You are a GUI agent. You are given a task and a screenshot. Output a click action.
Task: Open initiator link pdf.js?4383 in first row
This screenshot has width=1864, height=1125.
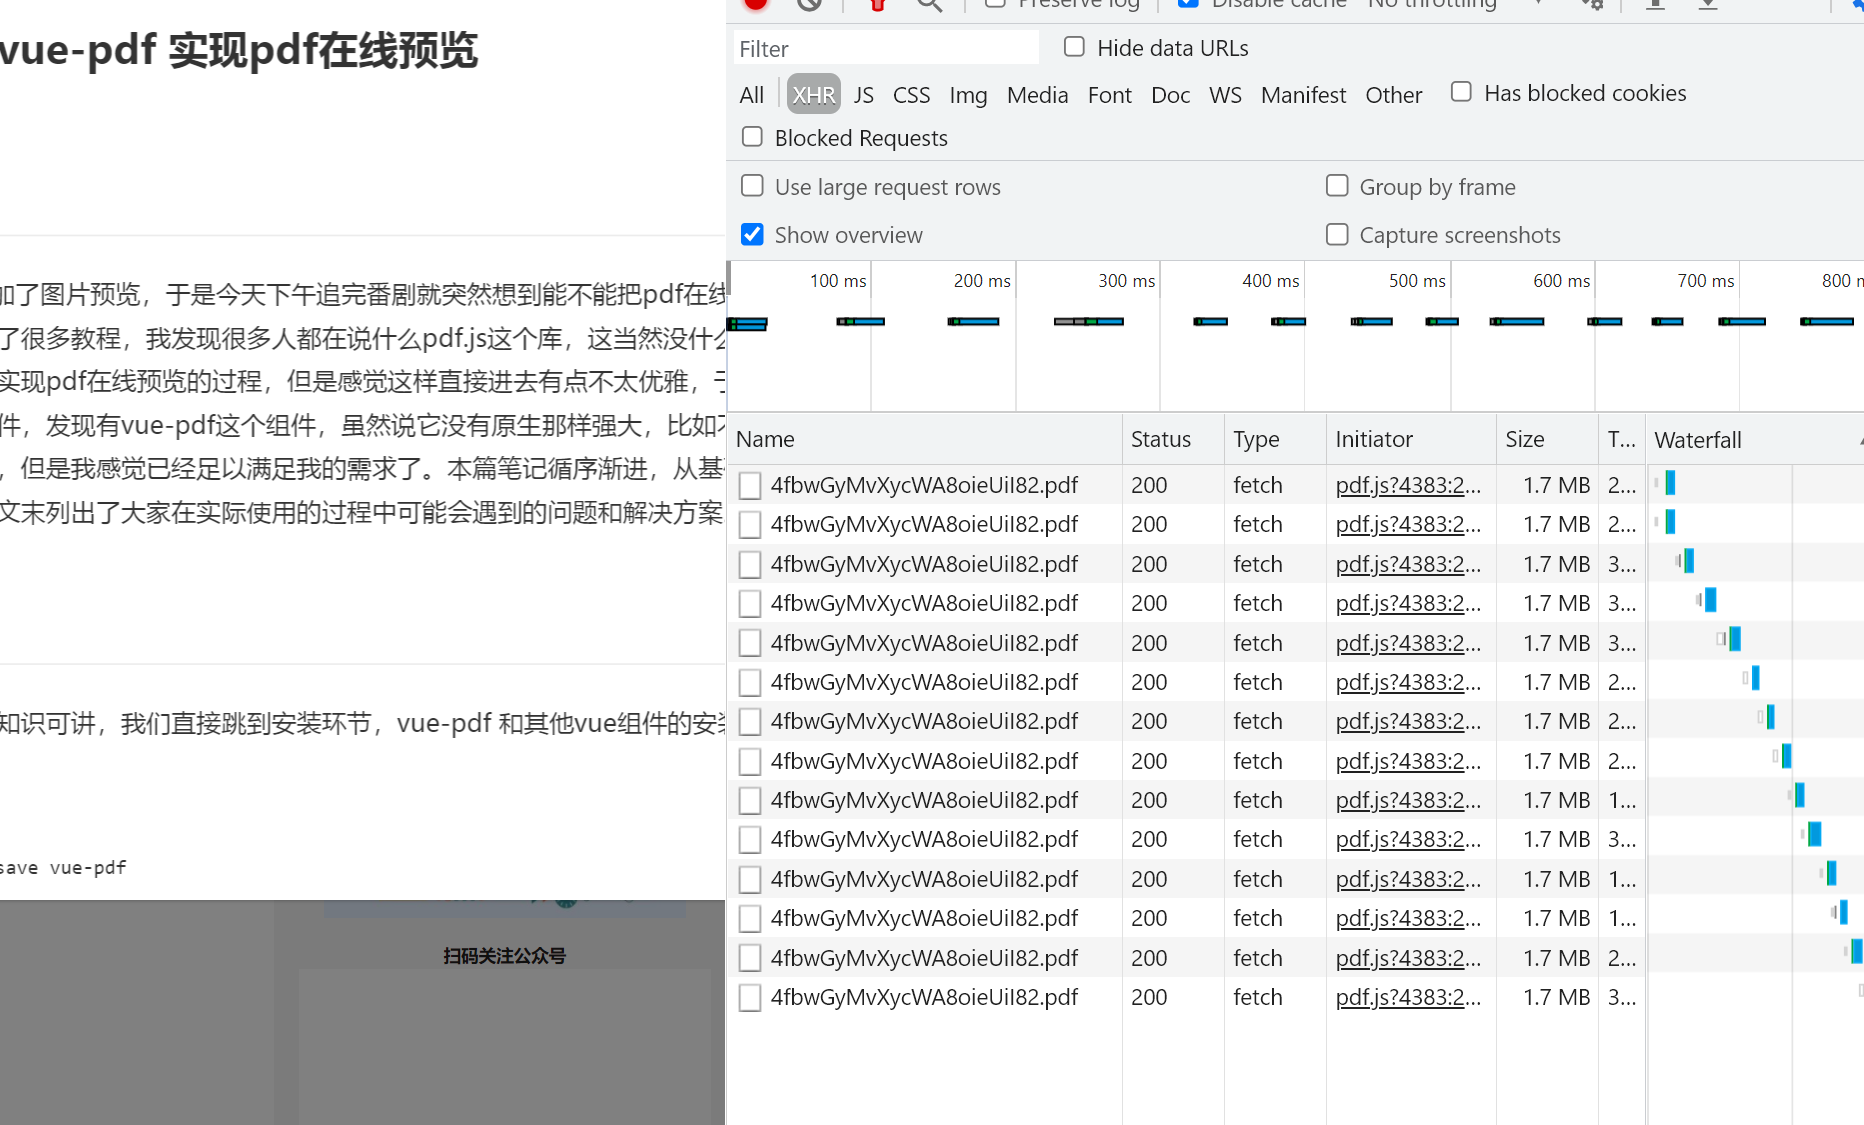[x=1408, y=485]
